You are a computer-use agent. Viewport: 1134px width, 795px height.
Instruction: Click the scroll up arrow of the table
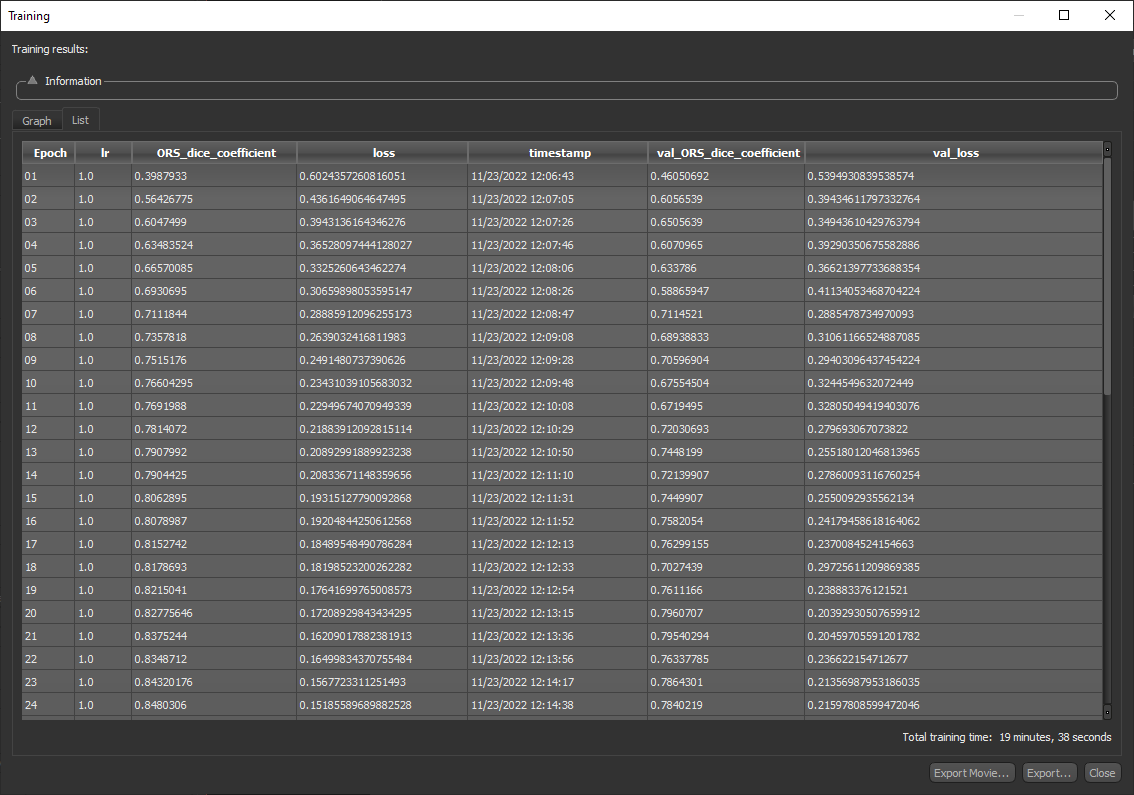point(1107,150)
